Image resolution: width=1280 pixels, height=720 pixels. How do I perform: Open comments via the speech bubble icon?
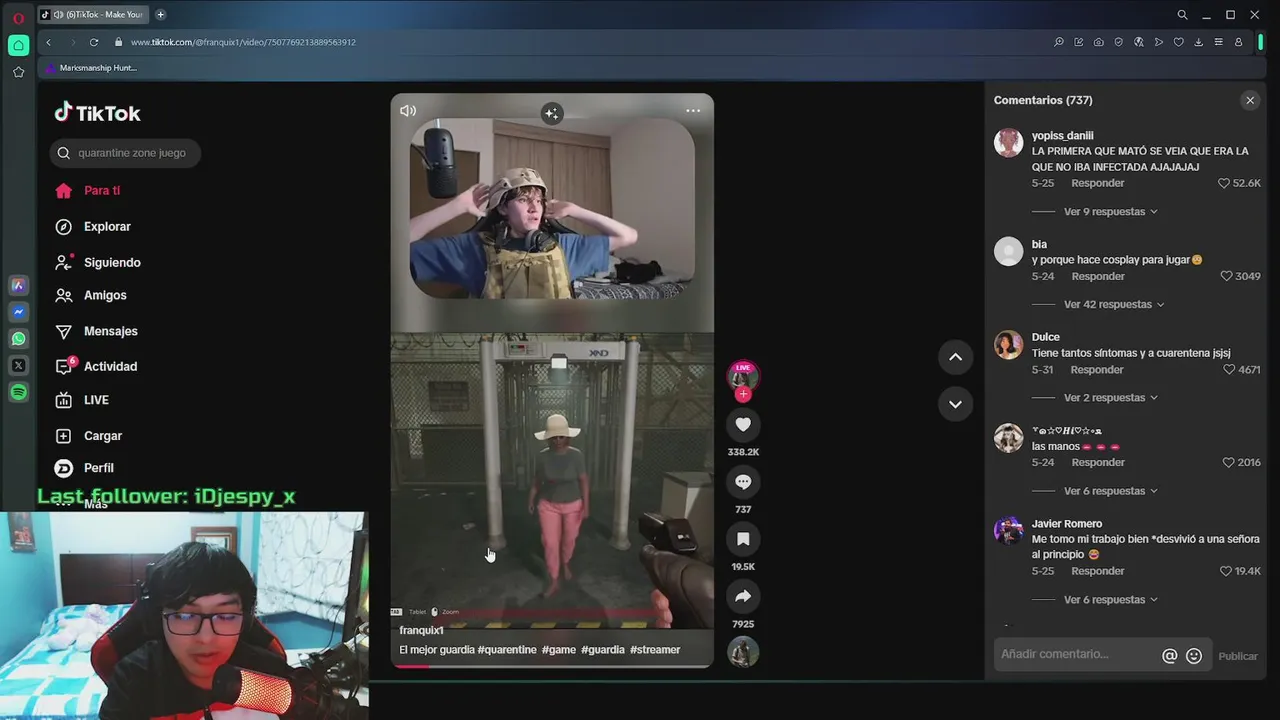(x=743, y=482)
